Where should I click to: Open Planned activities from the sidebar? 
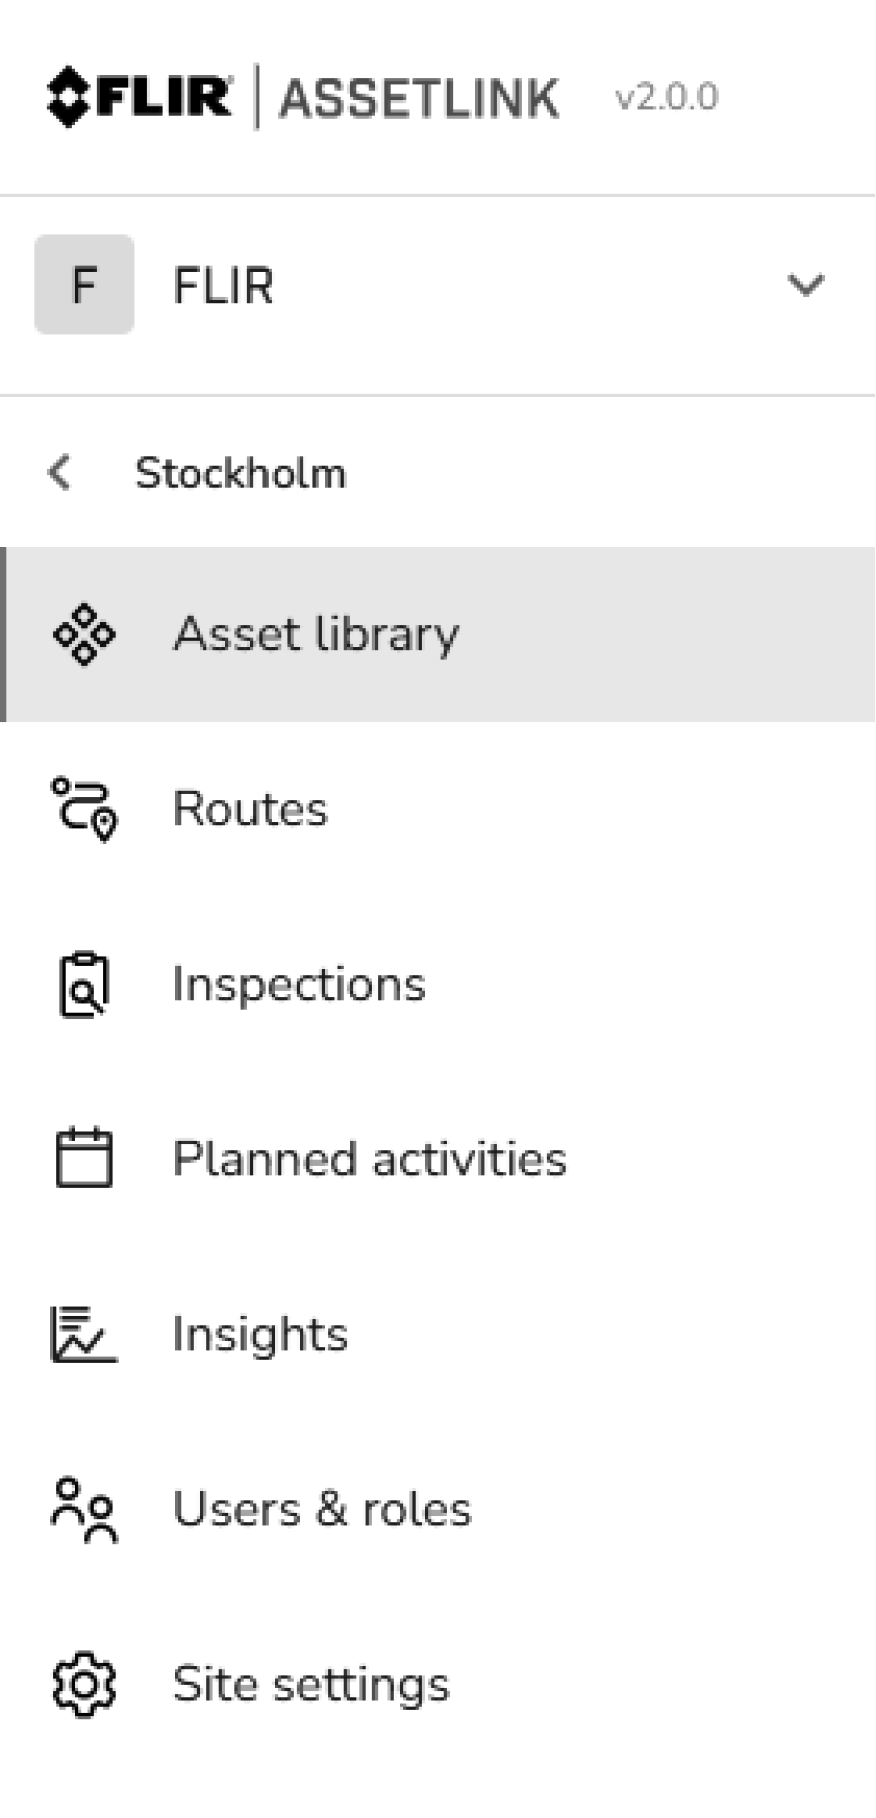[369, 1159]
